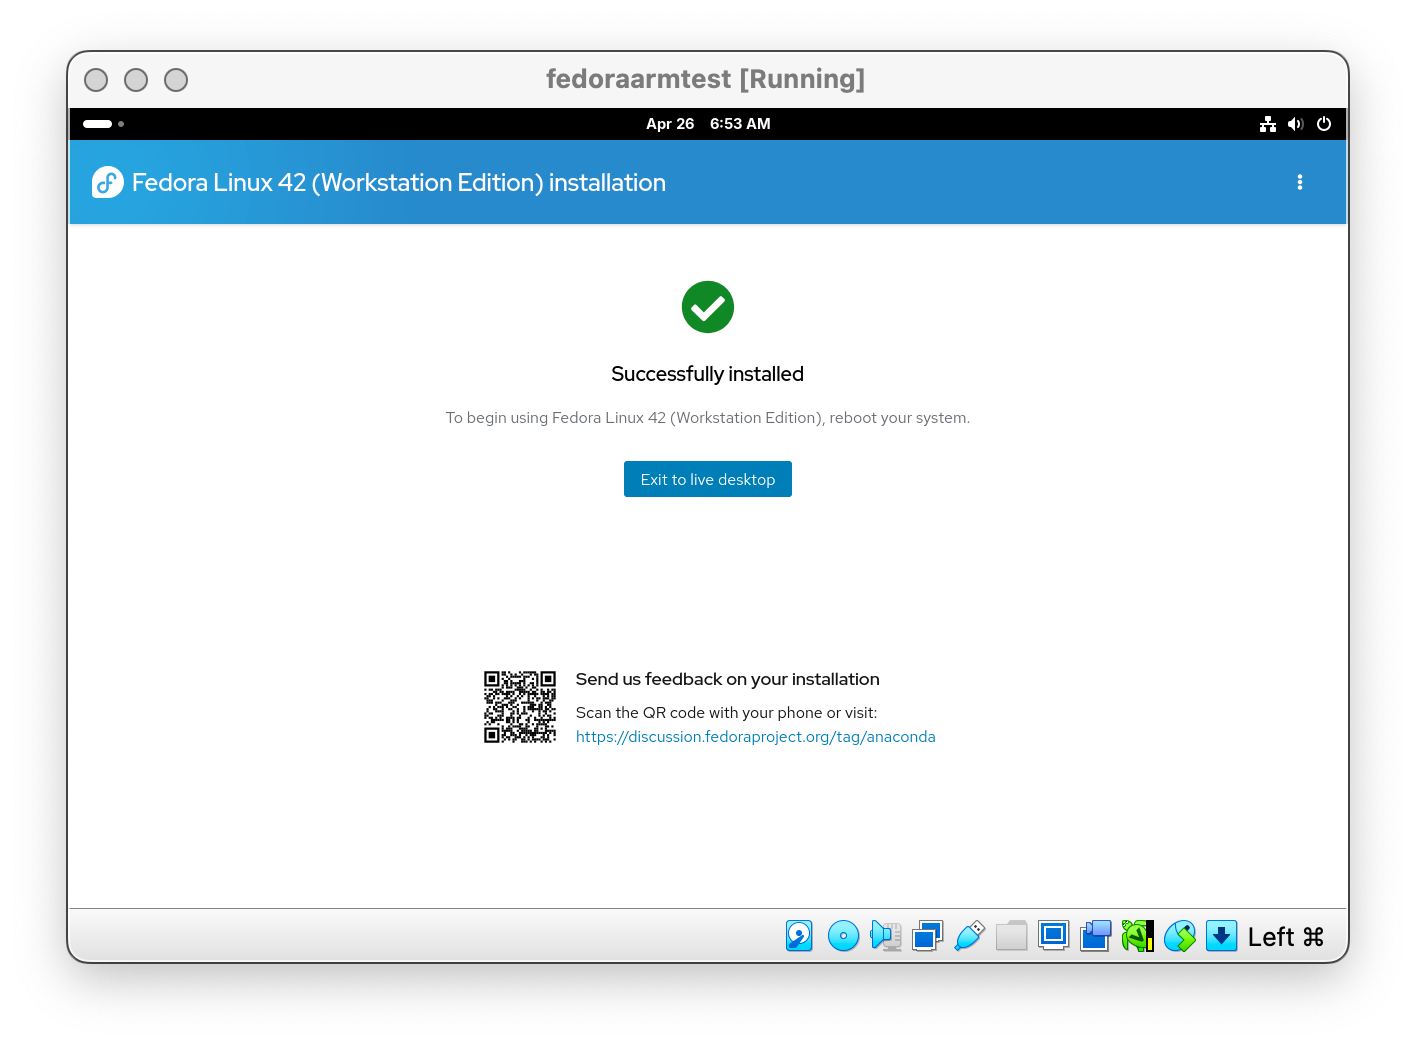Viewport: 1416px width, 1046px height.
Task: Open the installer kebab options menu
Action: [1299, 182]
